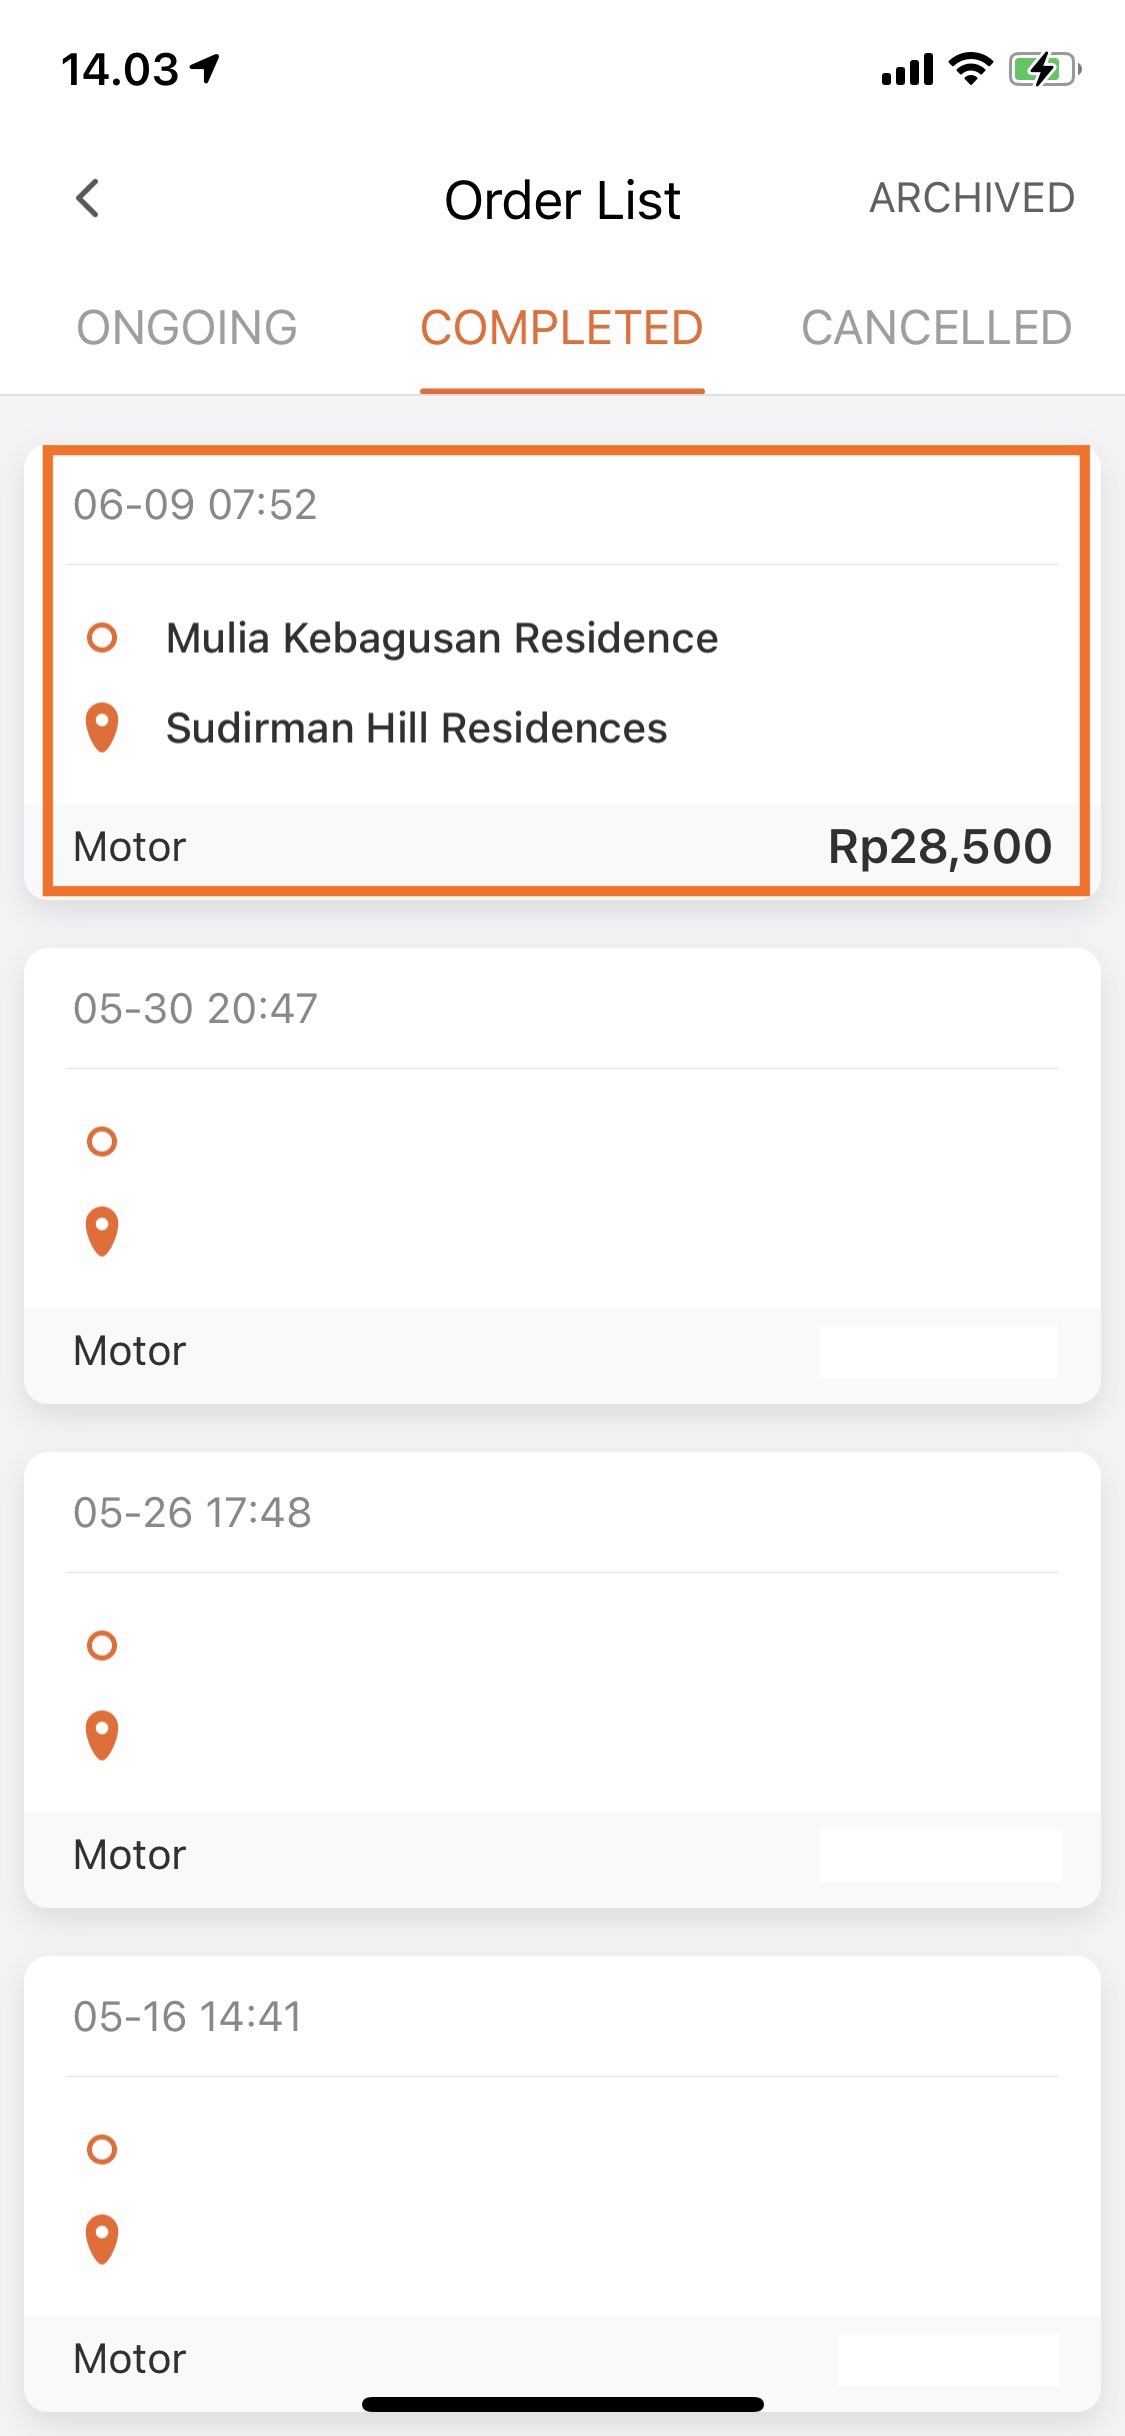Tap the destination pin icon in 05-30 order
The image size is (1125, 2436).
[x=102, y=1231]
